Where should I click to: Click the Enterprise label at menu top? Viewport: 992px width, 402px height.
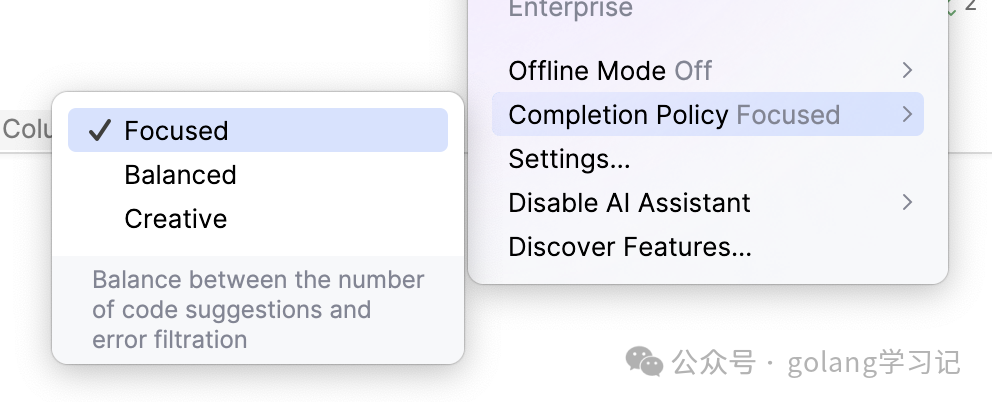point(570,10)
